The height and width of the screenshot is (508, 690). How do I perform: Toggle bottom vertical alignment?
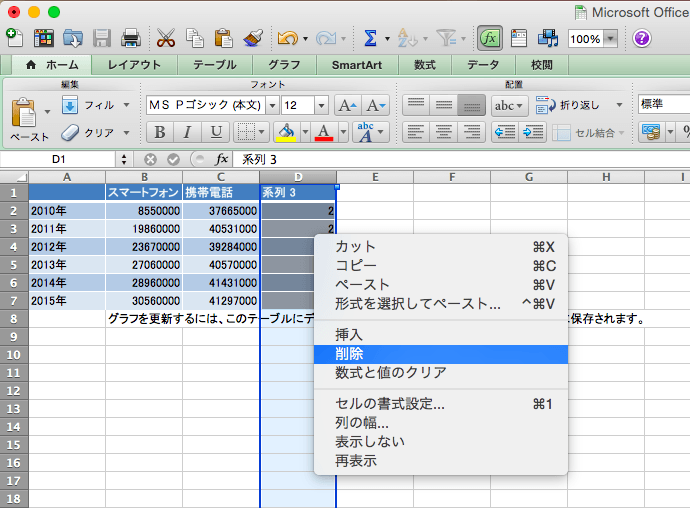pos(471,105)
